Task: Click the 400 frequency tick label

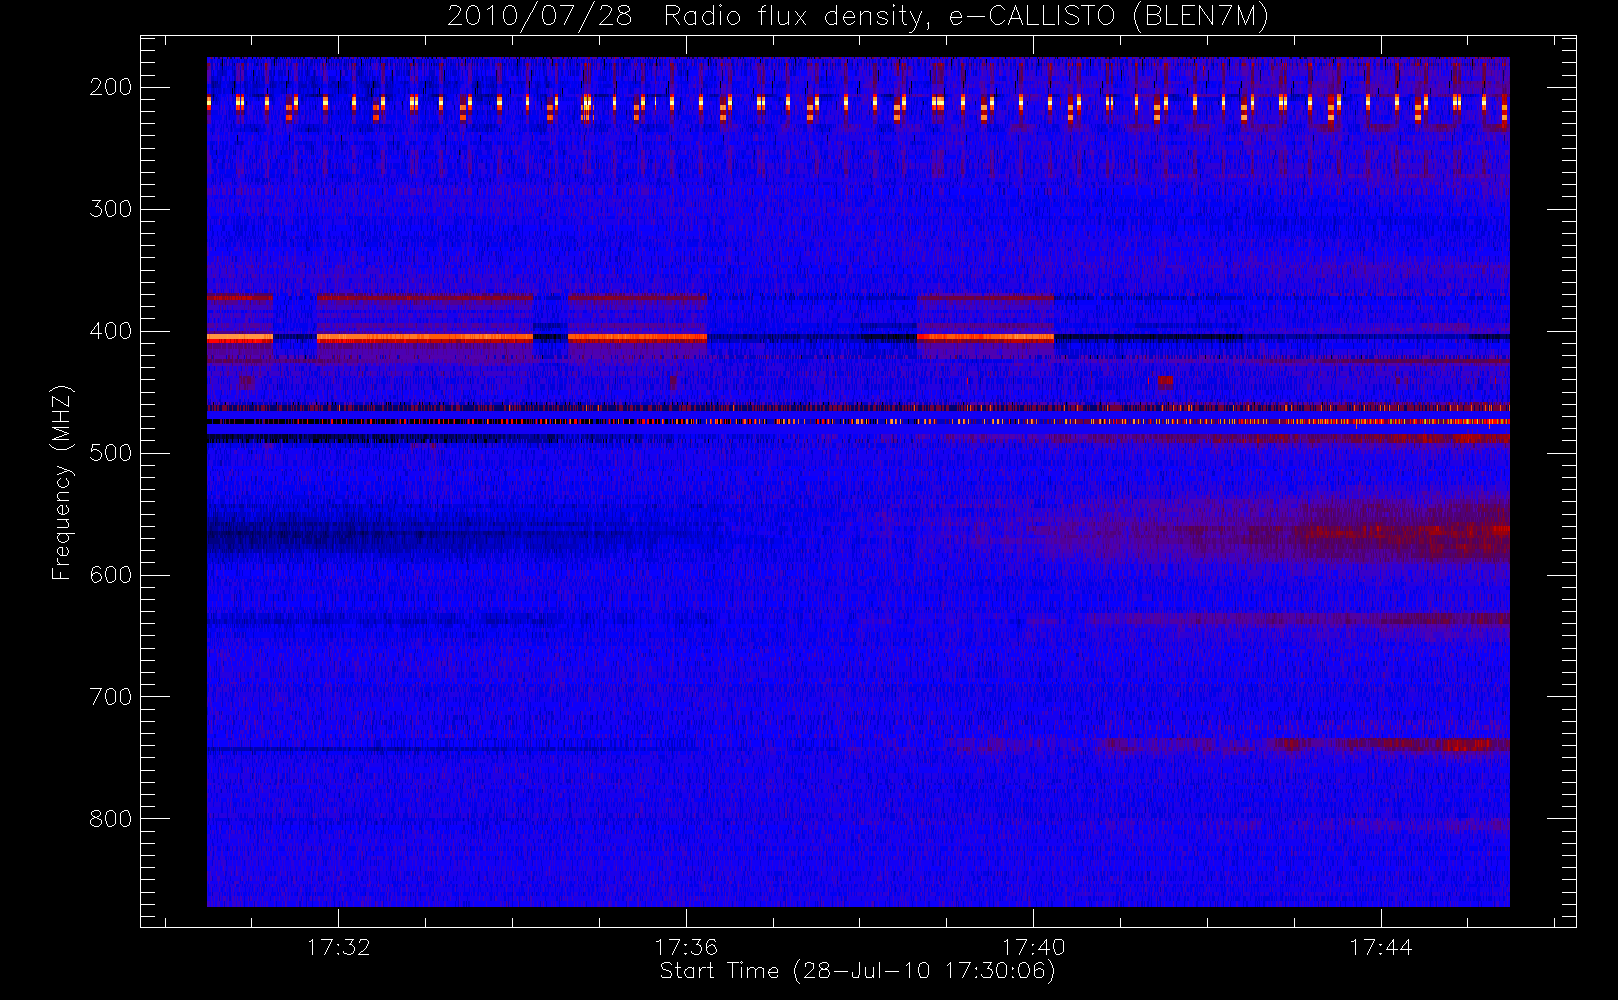Action: (x=111, y=331)
